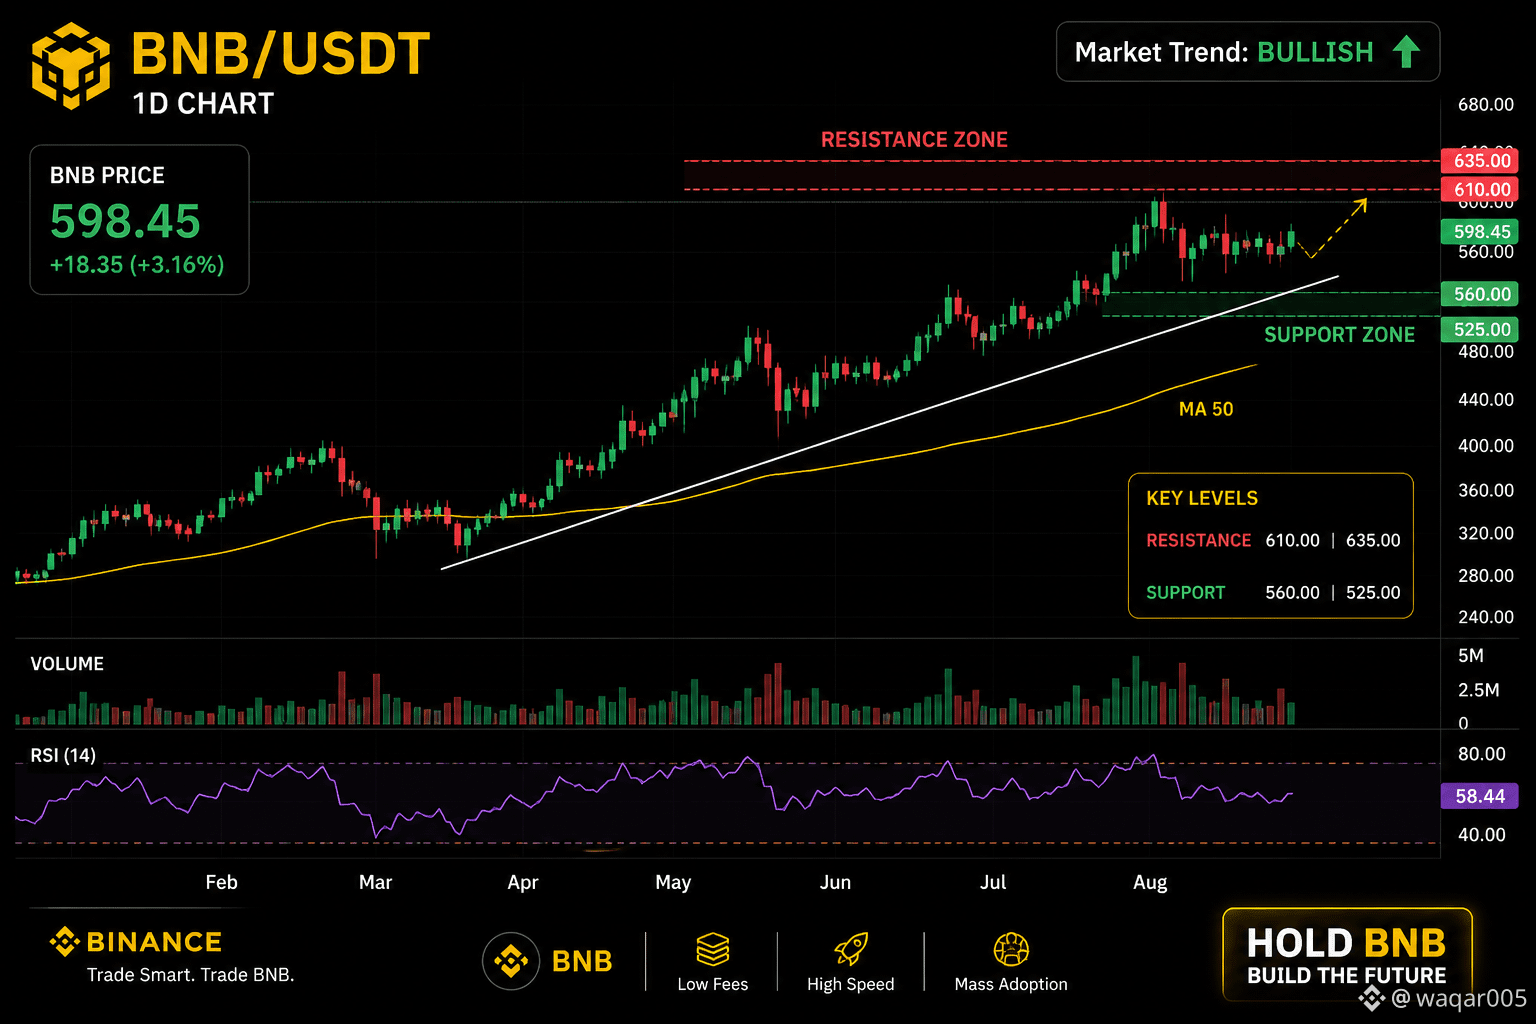
Task: Click the 360.00 price axis label
Action: point(1486,490)
